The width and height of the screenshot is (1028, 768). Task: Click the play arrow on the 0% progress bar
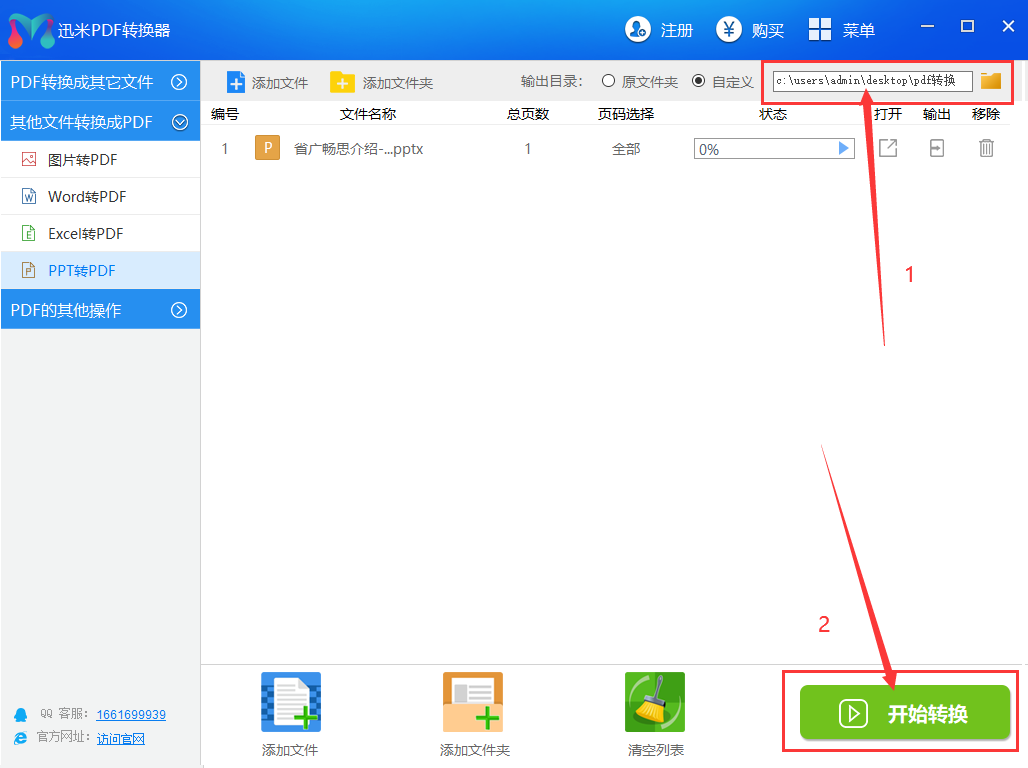tap(844, 149)
